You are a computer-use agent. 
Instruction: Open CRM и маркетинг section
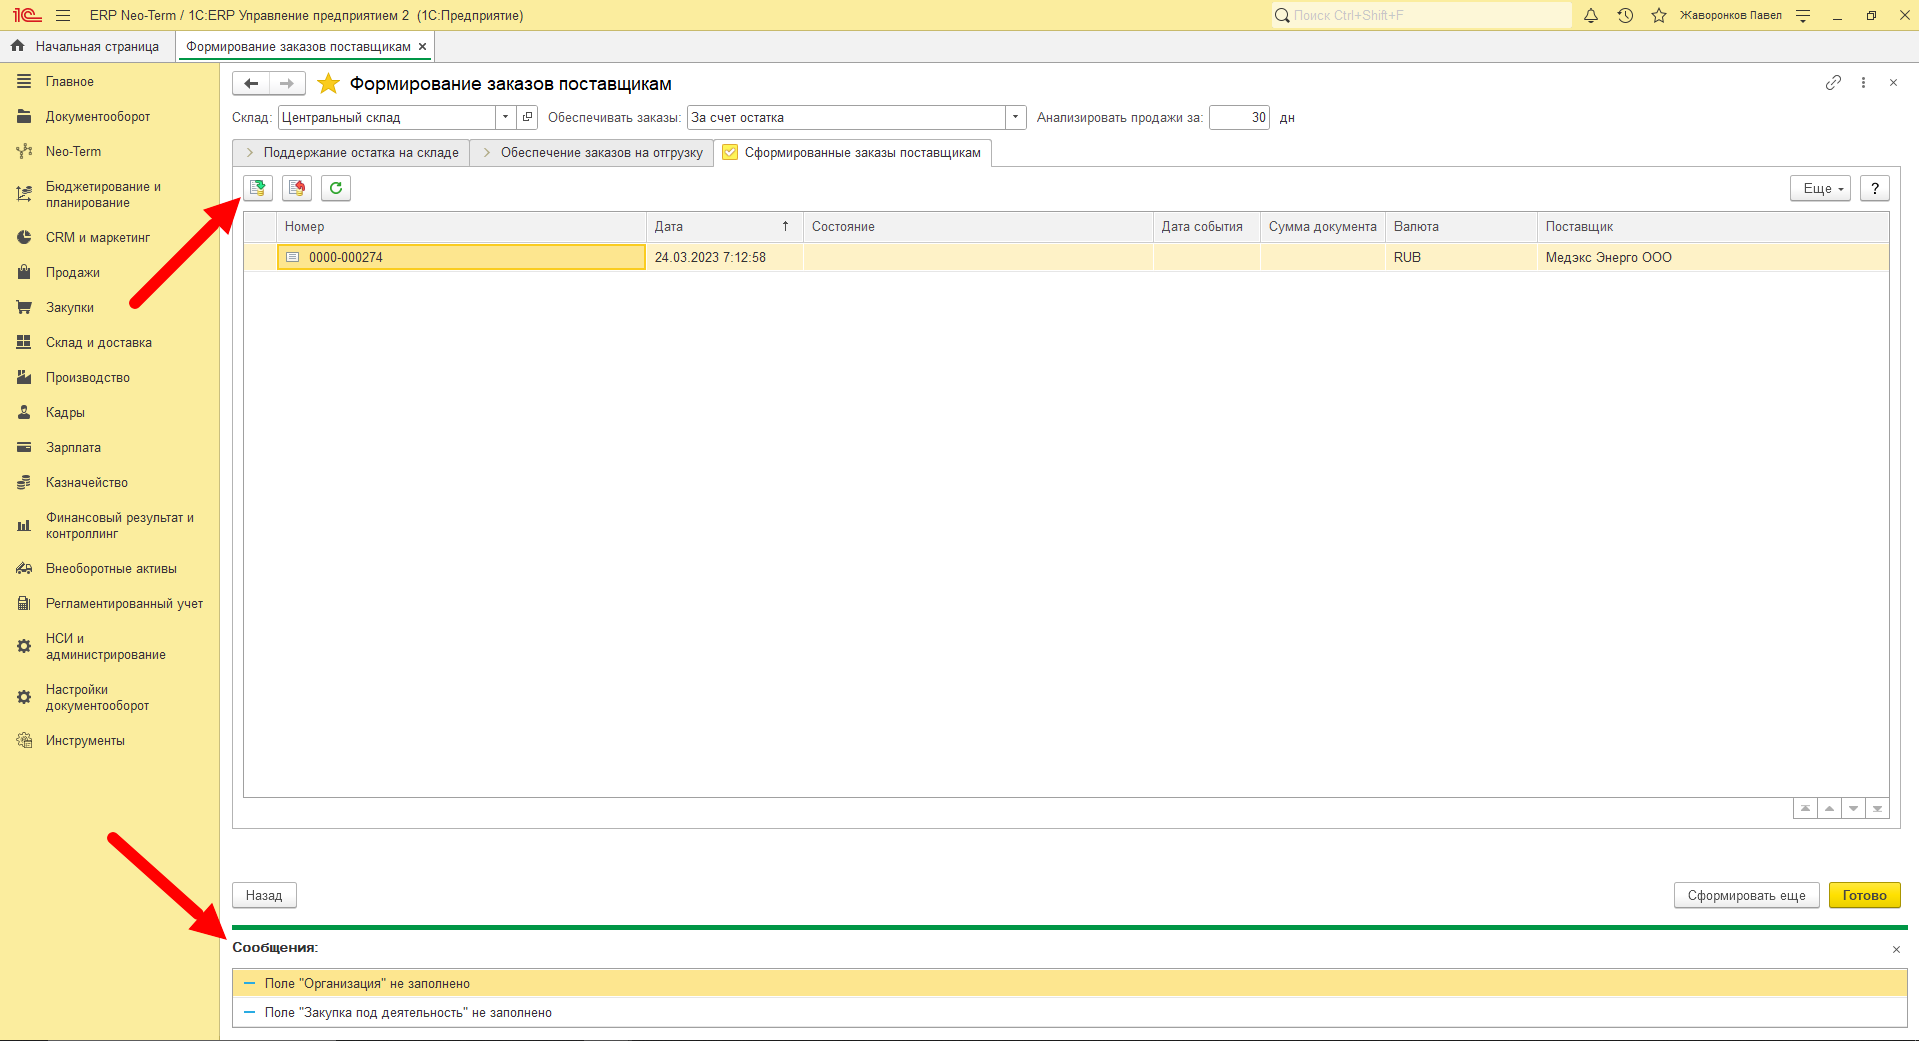click(98, 238)
